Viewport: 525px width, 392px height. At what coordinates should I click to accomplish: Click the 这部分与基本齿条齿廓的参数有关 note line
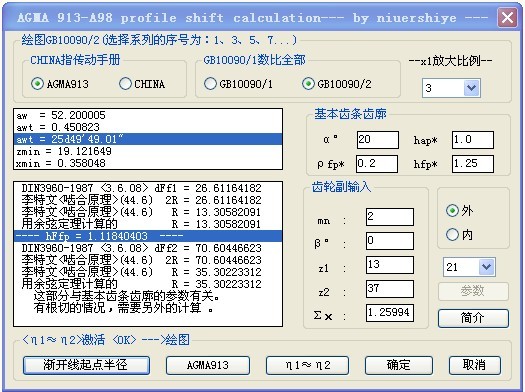tap(148, 296)
